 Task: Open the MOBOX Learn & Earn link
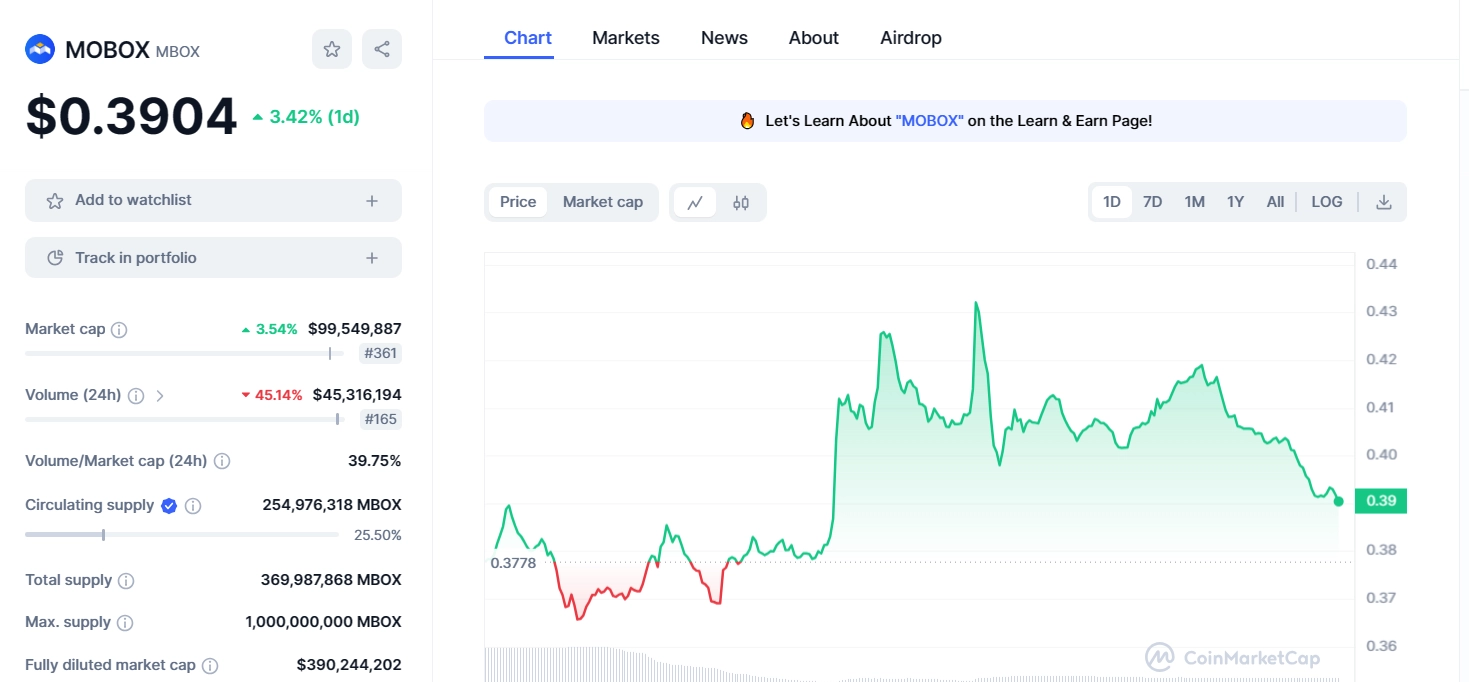[928, 120]
